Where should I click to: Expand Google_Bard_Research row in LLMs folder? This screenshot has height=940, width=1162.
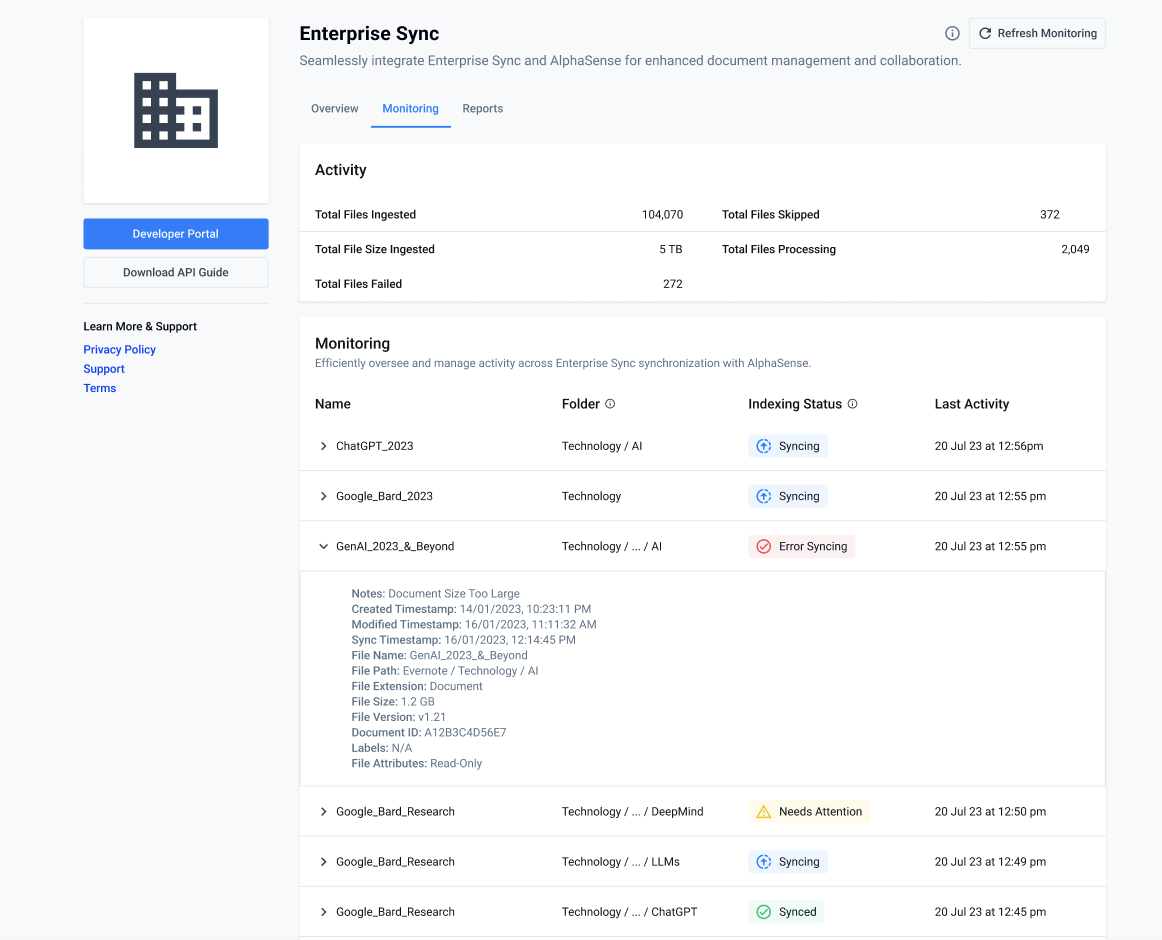tap(323, 861)
